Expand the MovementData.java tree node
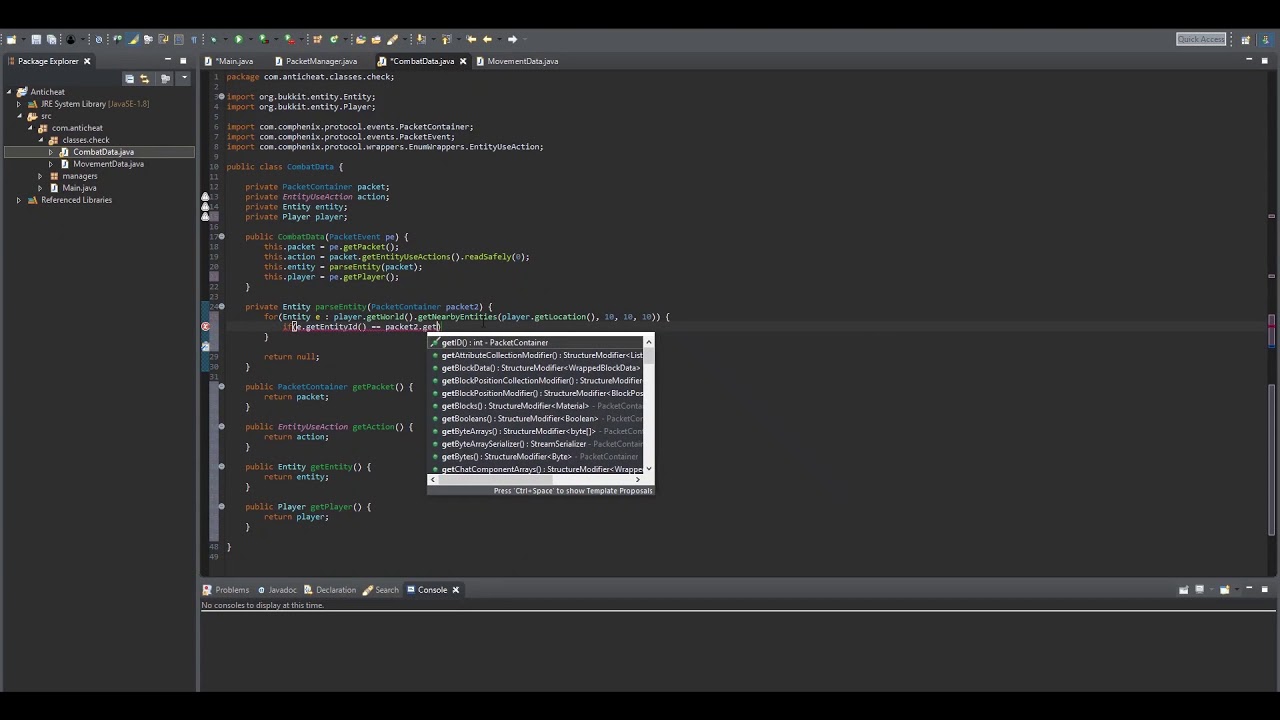This screenshot has width=1280, height=720. coord(51,164)
